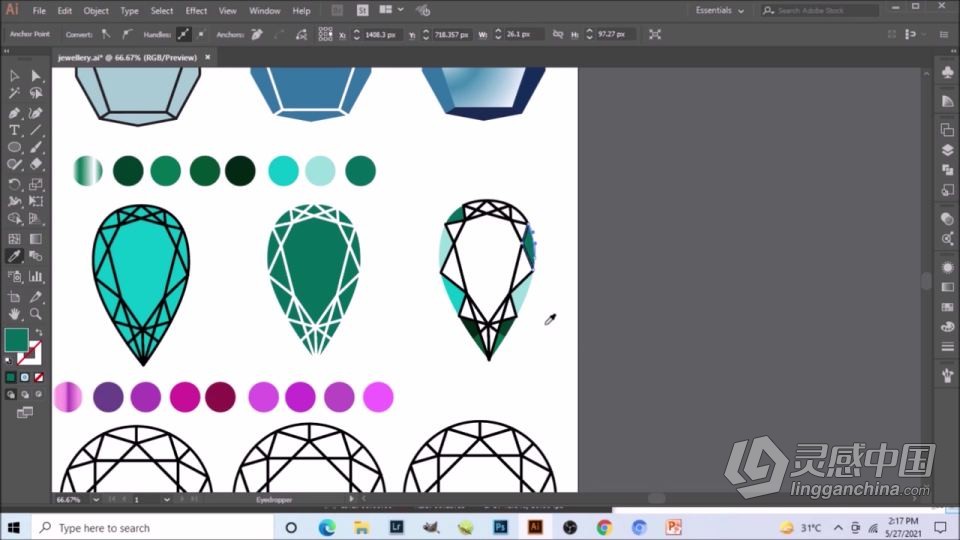
Task: Click Search Adobe Stock field
Action: [820, 10]
